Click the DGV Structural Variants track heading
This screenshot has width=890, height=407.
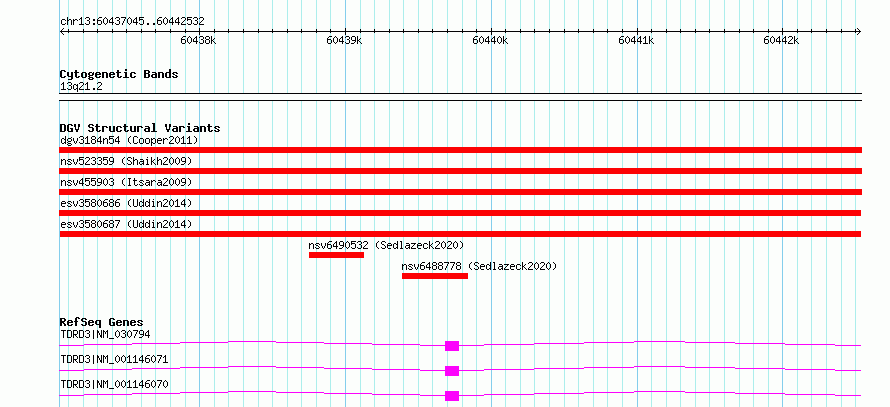140,128
